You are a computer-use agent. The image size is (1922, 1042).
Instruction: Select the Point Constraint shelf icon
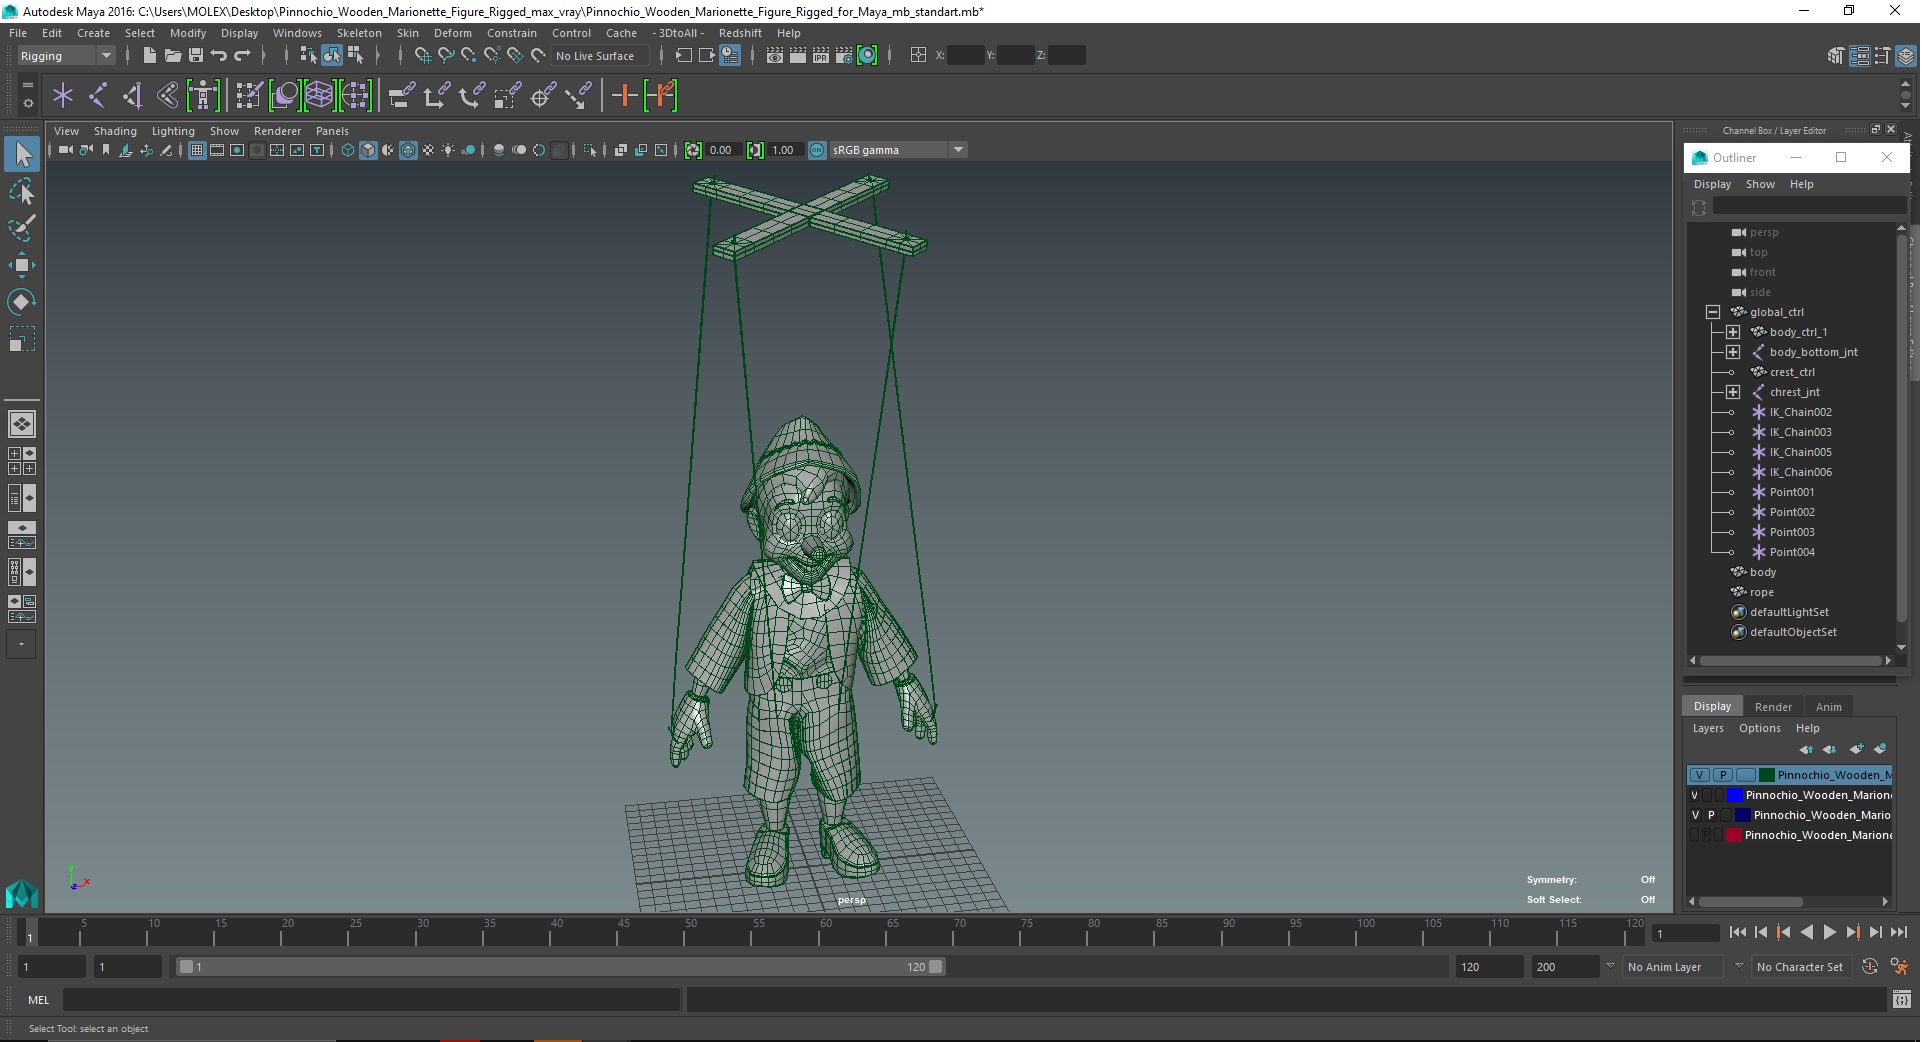(437, 96)
